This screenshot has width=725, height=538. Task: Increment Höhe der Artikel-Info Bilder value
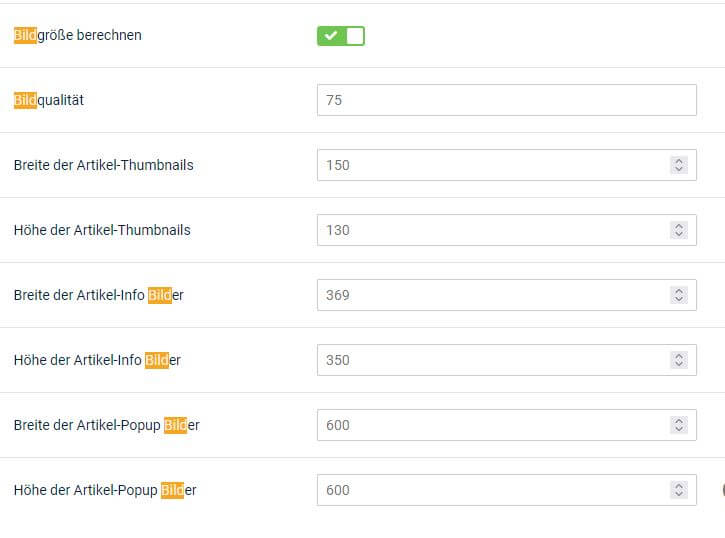coord(679,355)
